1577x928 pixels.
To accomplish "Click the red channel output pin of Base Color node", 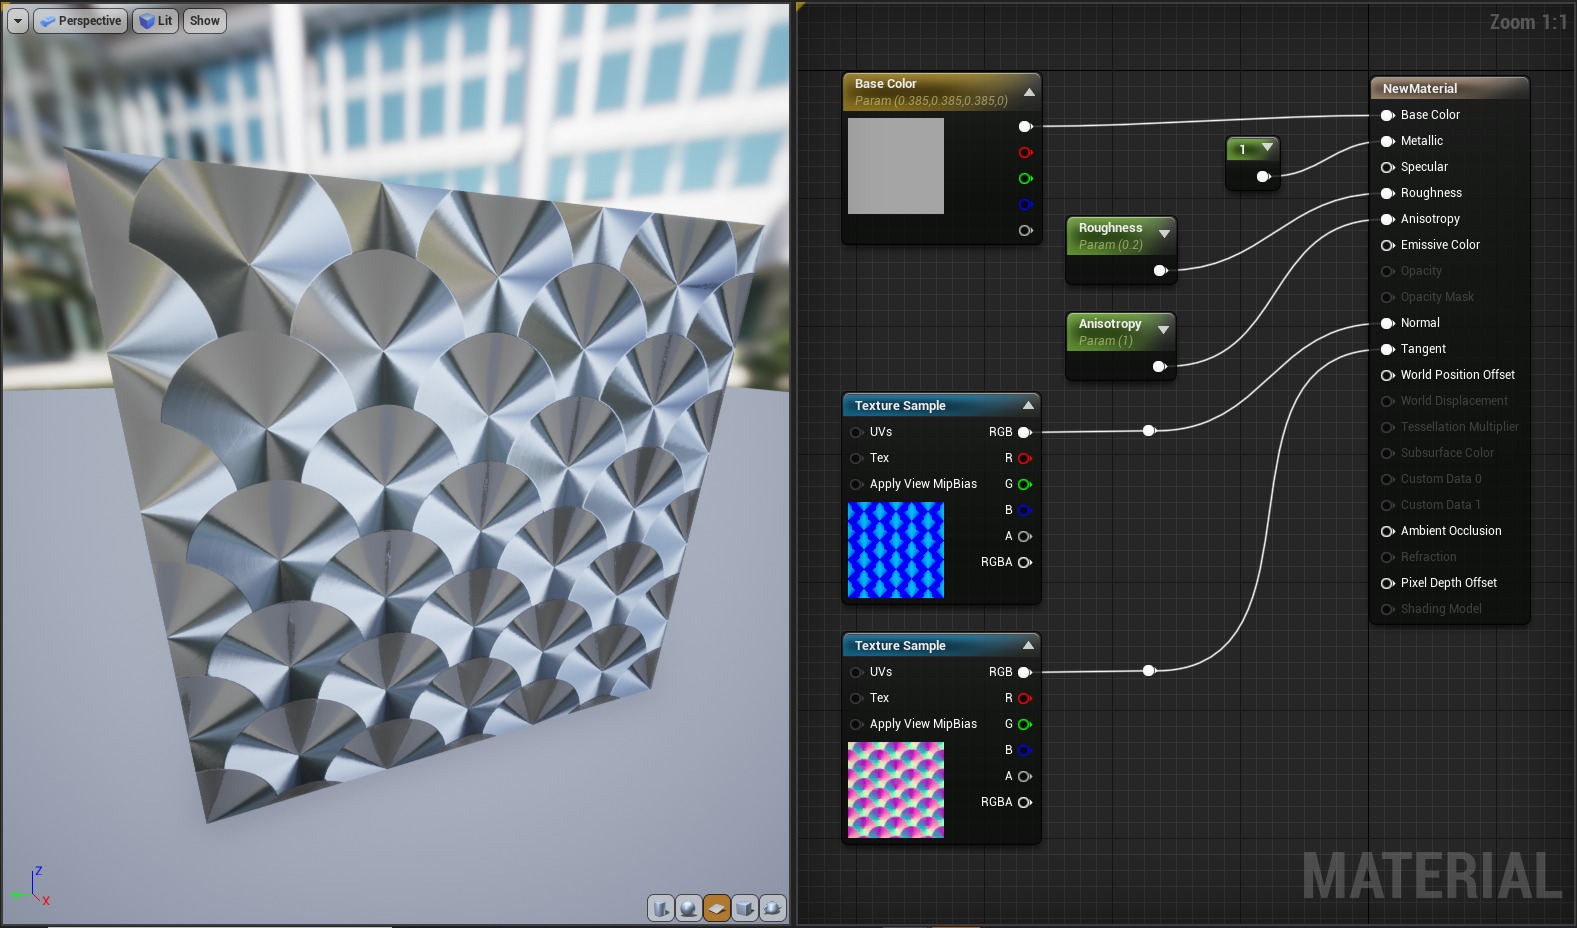I will point(1025,153).
